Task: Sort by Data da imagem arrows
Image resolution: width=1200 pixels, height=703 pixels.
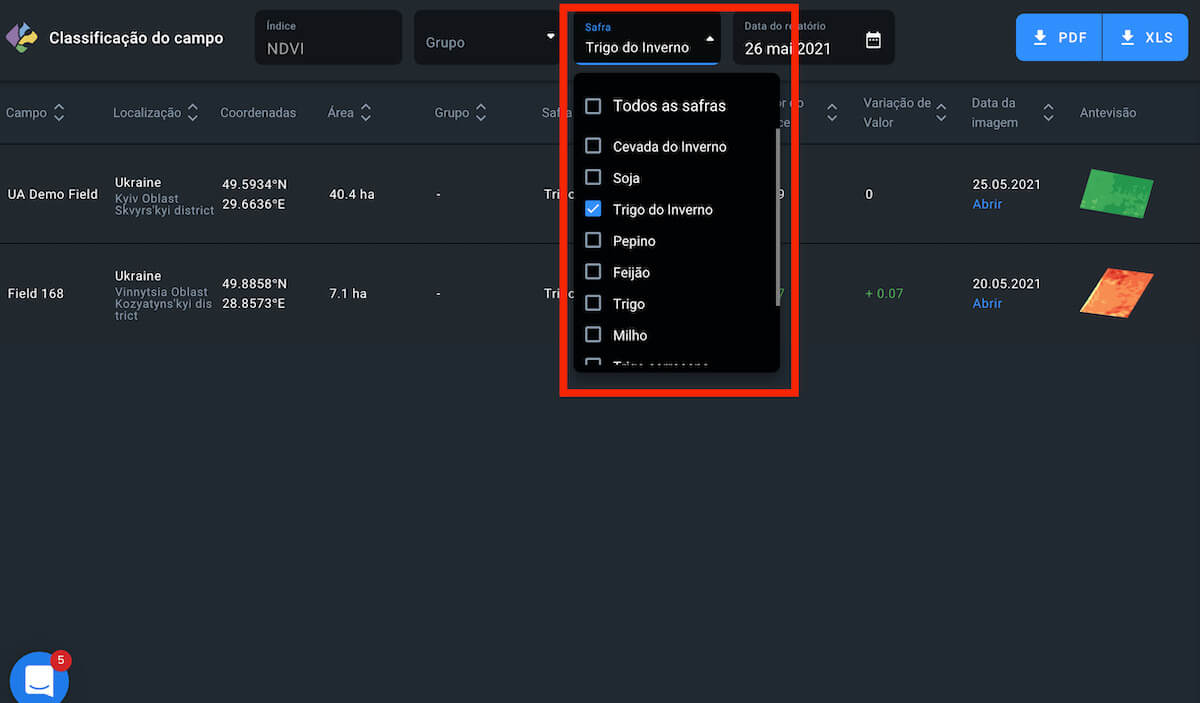Action: (1048, 113)
